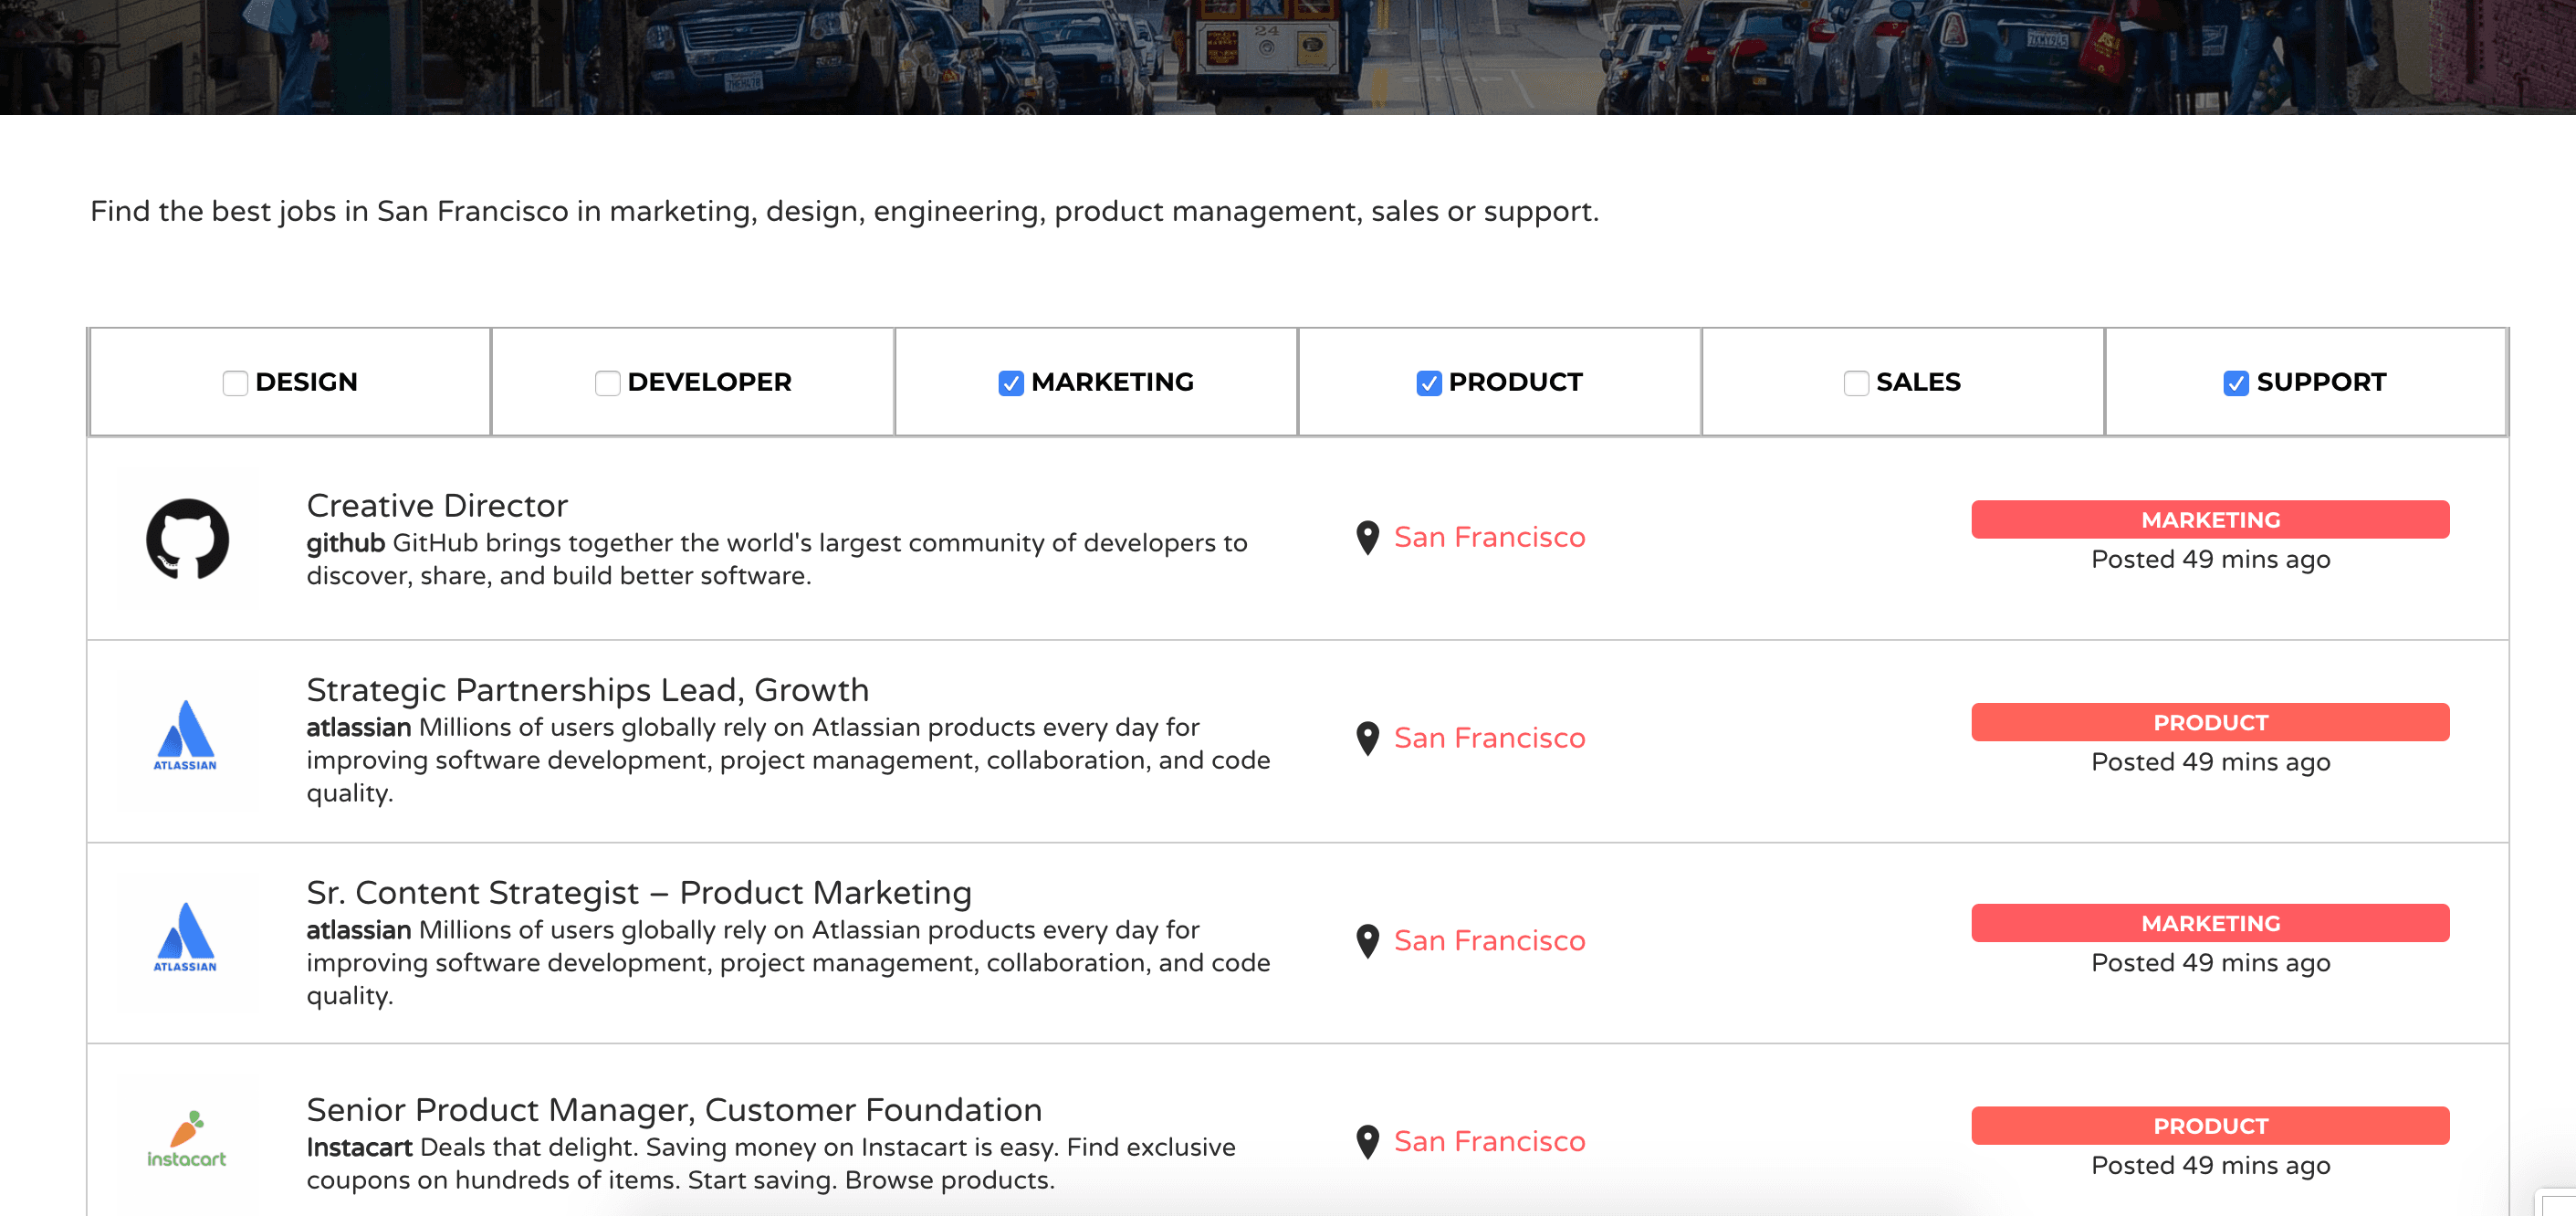Open the Senior Product Manager, Customer Foundation listing
This screenshot has width=2576, height=1216.
tap(673, 1110)
